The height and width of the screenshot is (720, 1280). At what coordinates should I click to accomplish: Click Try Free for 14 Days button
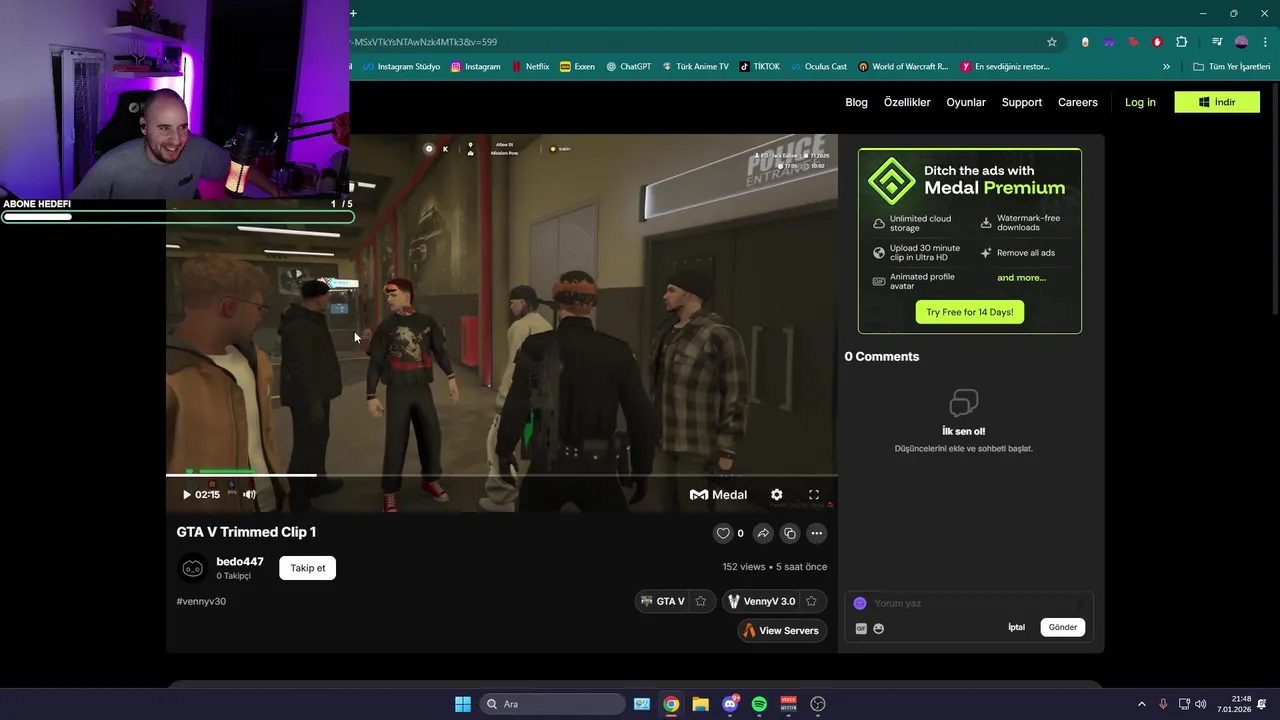[969, 312]
